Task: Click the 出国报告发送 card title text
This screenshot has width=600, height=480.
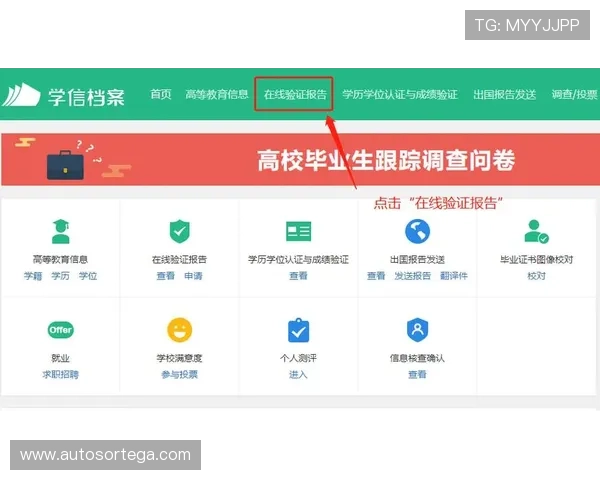Action: coord(417,260)
